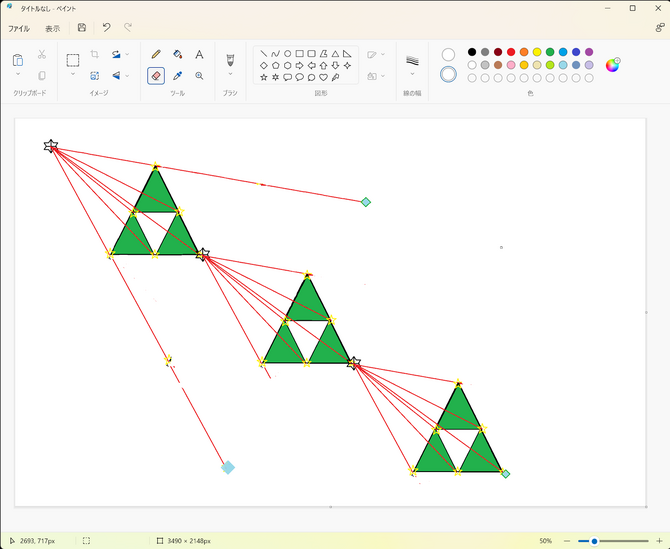
Task: Expand the brushes dropdown arrow
Action: 230,74
